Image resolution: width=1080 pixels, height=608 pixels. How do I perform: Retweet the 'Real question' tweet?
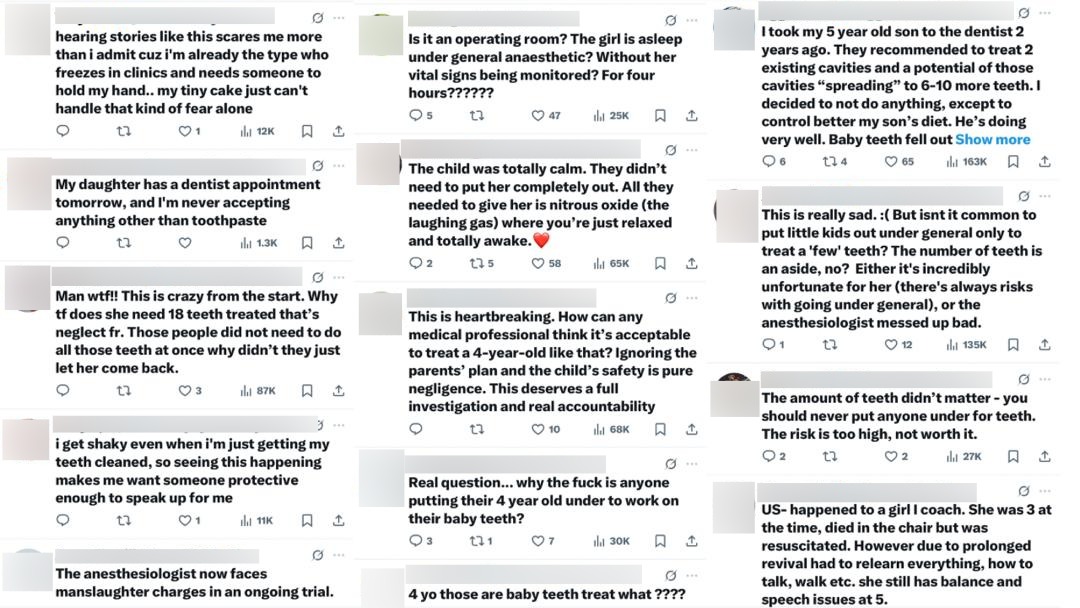[x=477, y=541]
